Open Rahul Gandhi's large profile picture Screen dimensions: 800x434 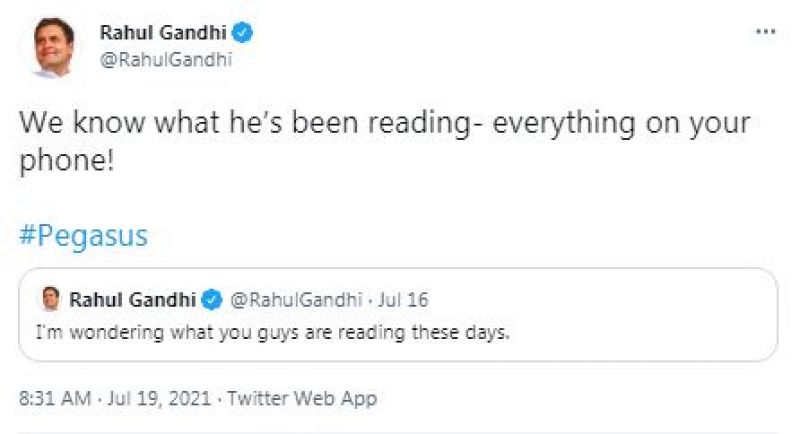tap(50, 46)
